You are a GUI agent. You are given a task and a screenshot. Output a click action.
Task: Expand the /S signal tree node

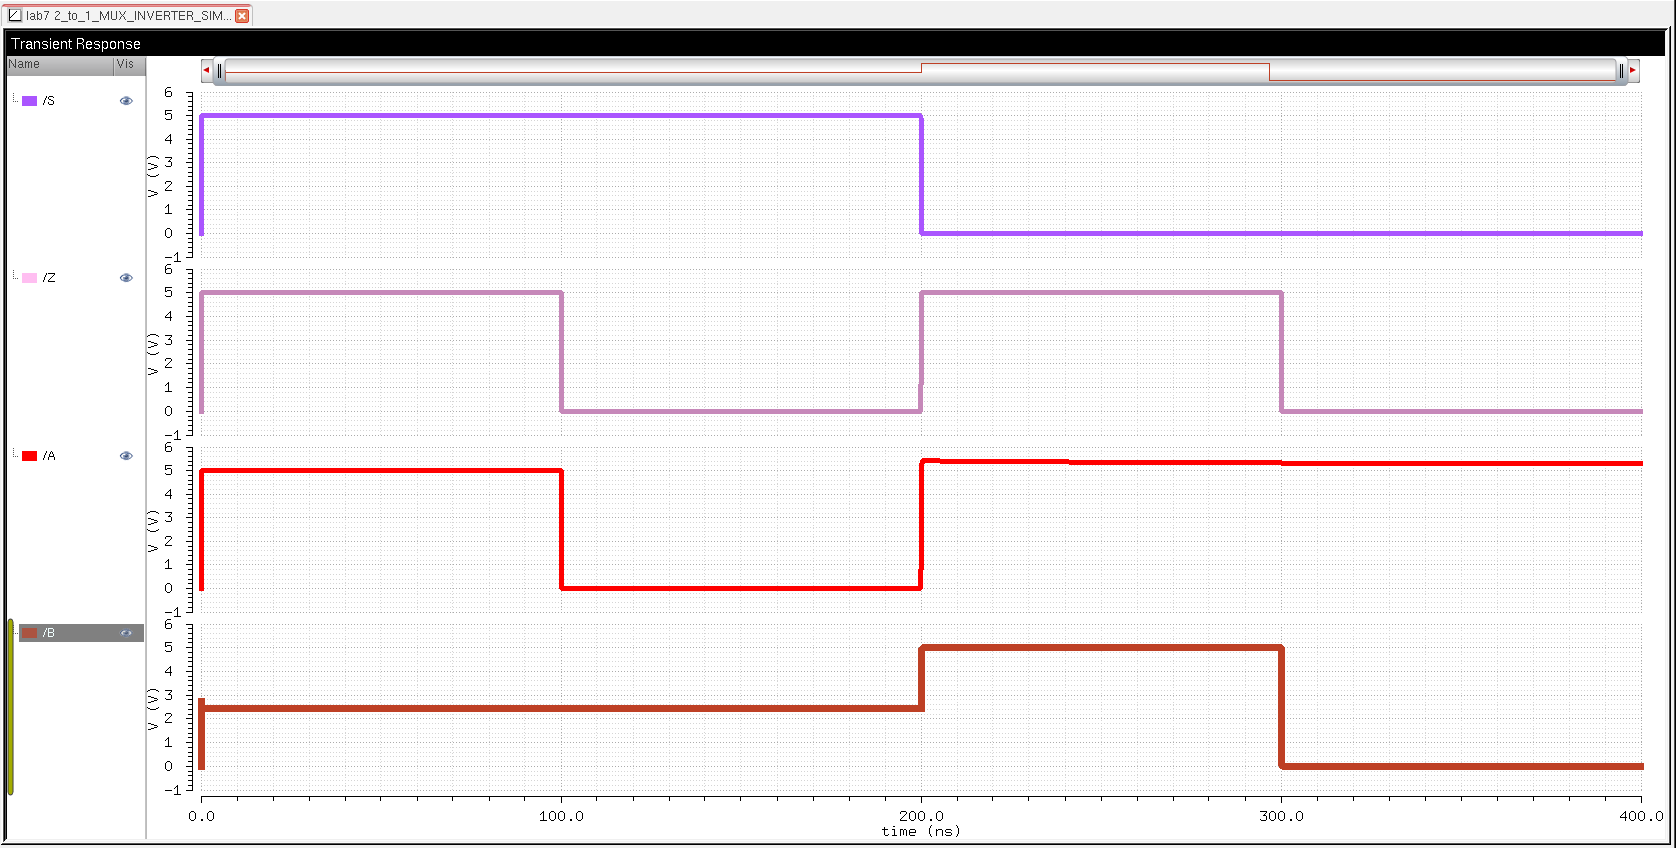coord(15,99)
